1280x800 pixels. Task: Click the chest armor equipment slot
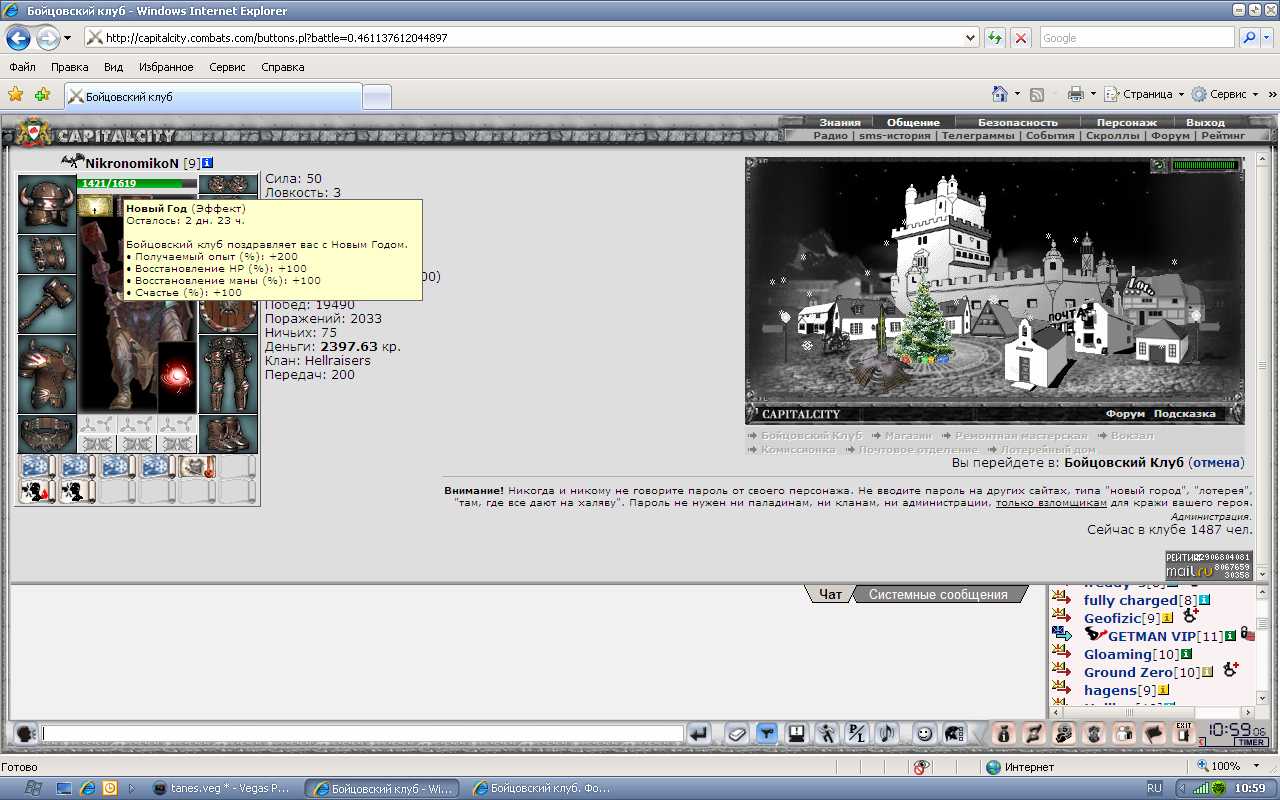click(x=47, y=374)
